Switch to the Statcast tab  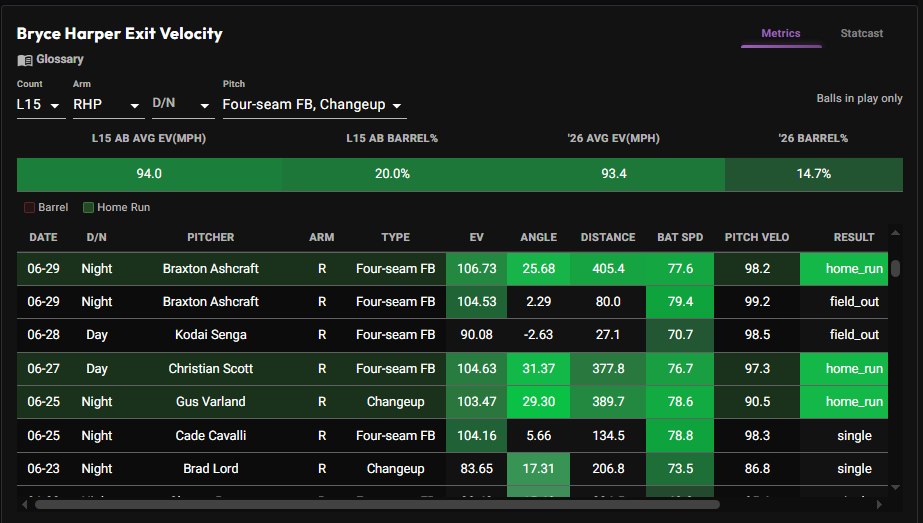click(861, 34)
